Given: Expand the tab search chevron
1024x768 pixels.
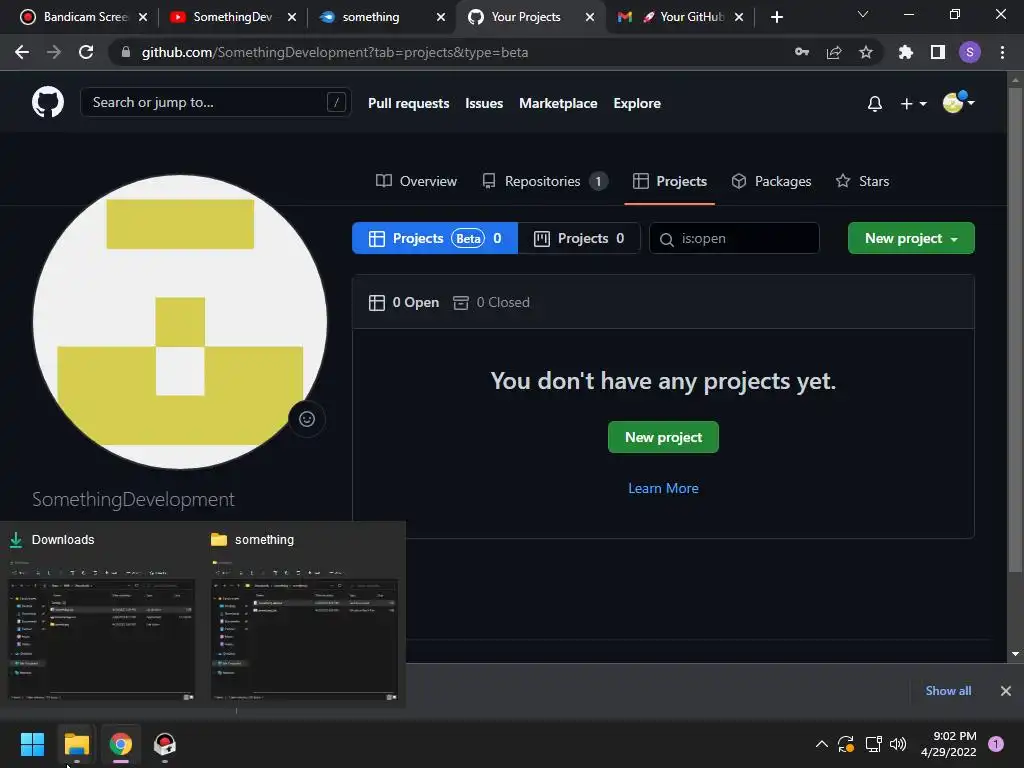Looking at the screenshot, I should [863, 14].
